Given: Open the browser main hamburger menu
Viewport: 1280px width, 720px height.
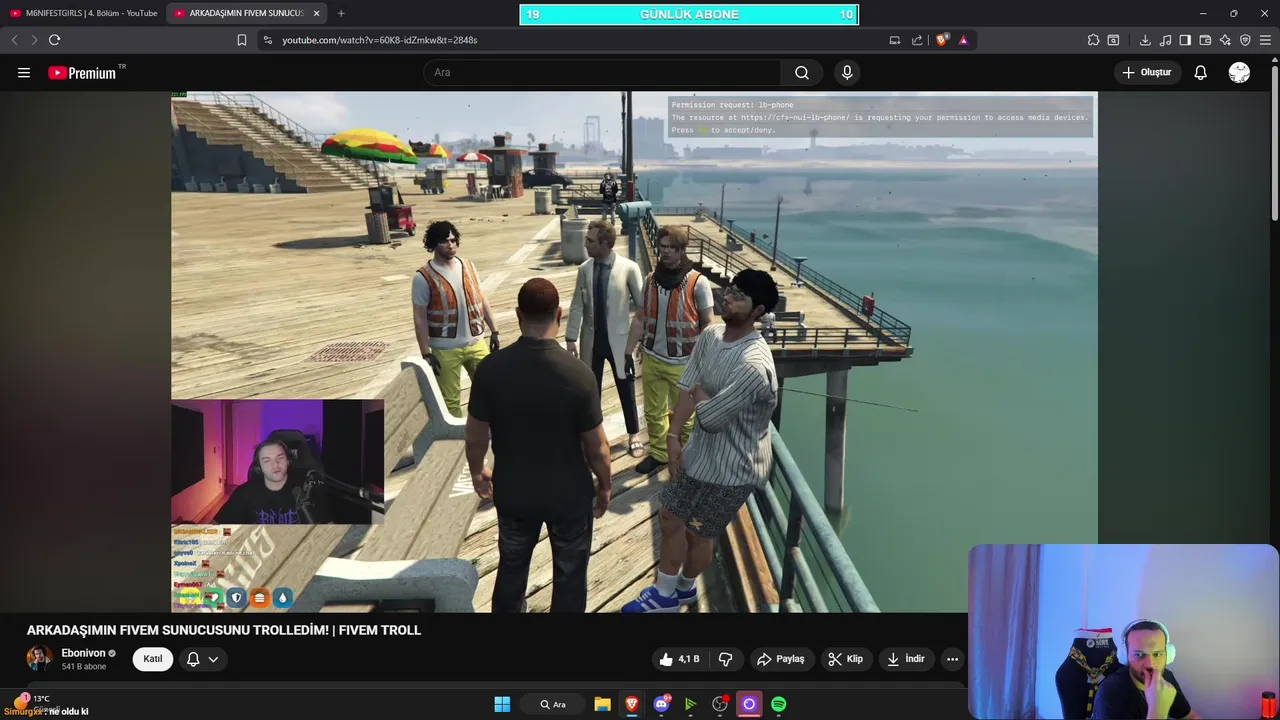Looking at the screenshot, I should pos(1265,40).
